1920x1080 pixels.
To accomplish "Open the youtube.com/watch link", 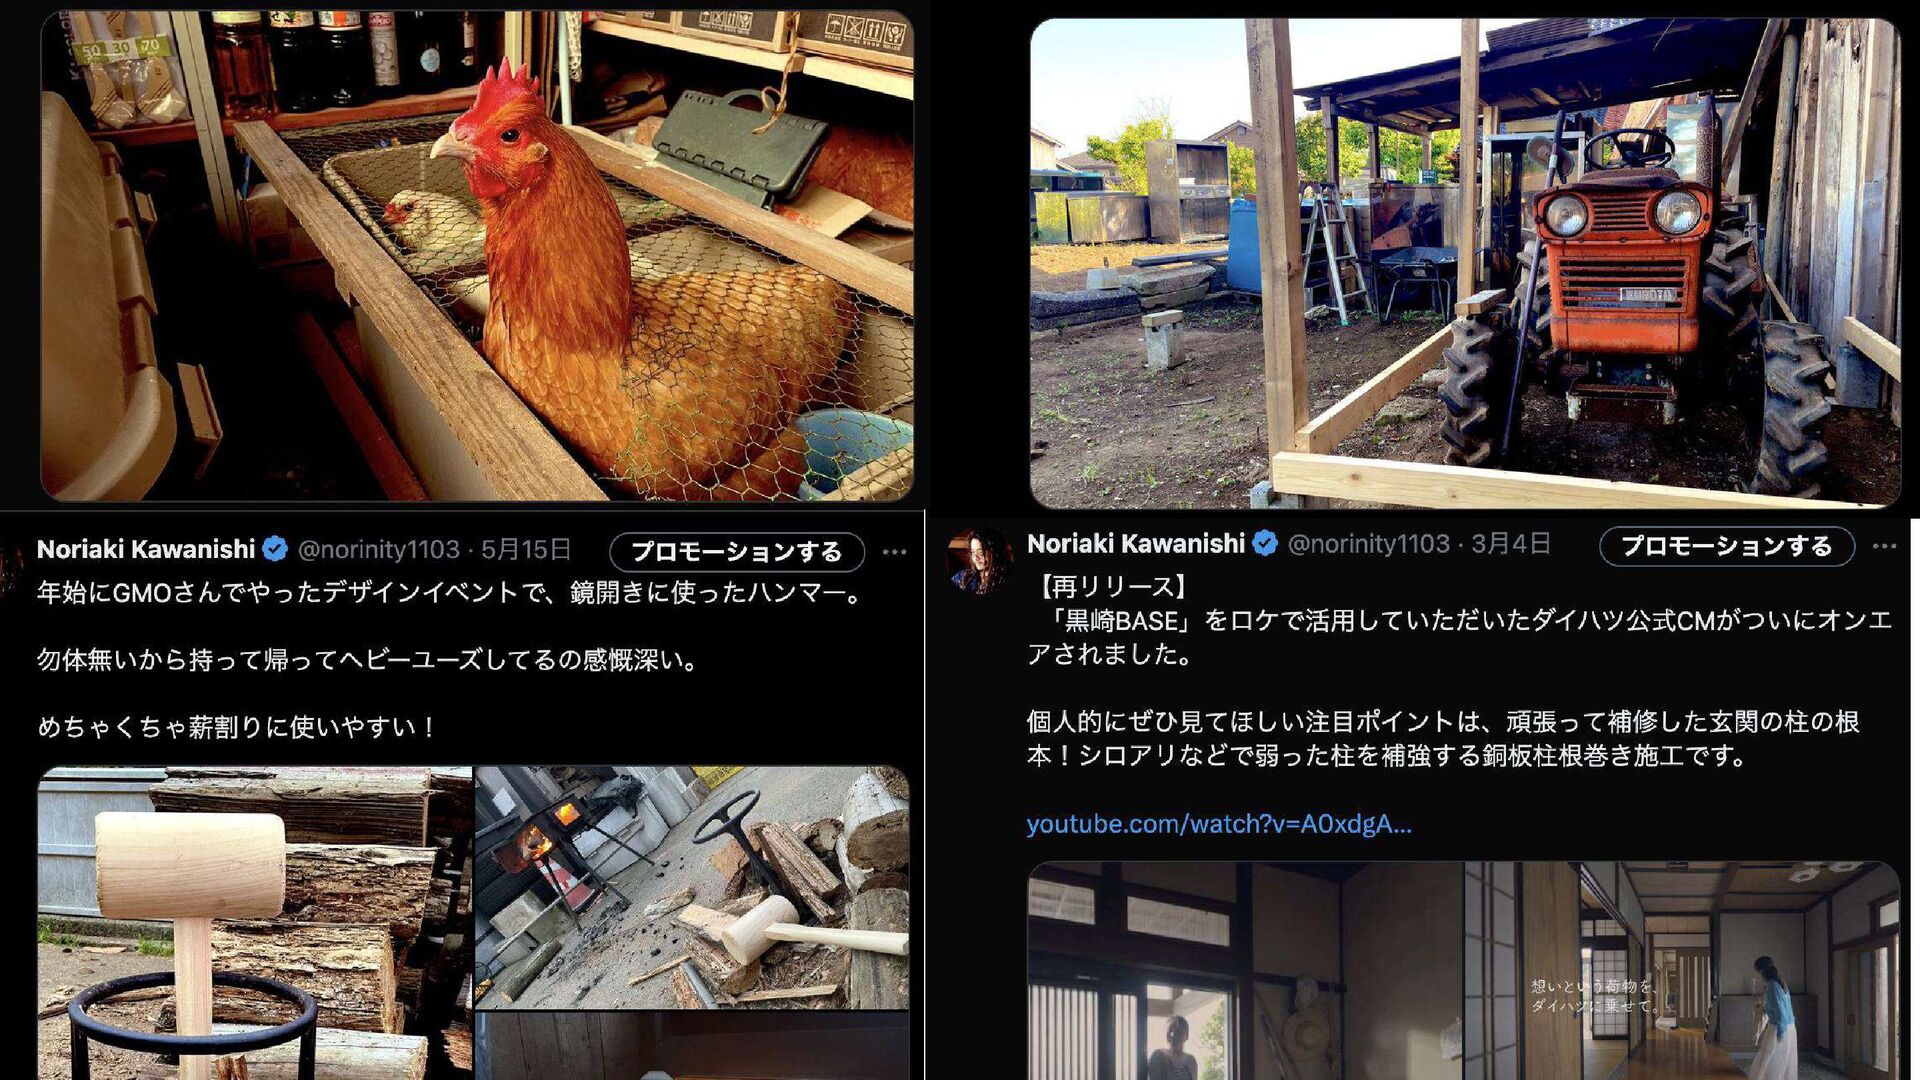I will [1219, 824].
